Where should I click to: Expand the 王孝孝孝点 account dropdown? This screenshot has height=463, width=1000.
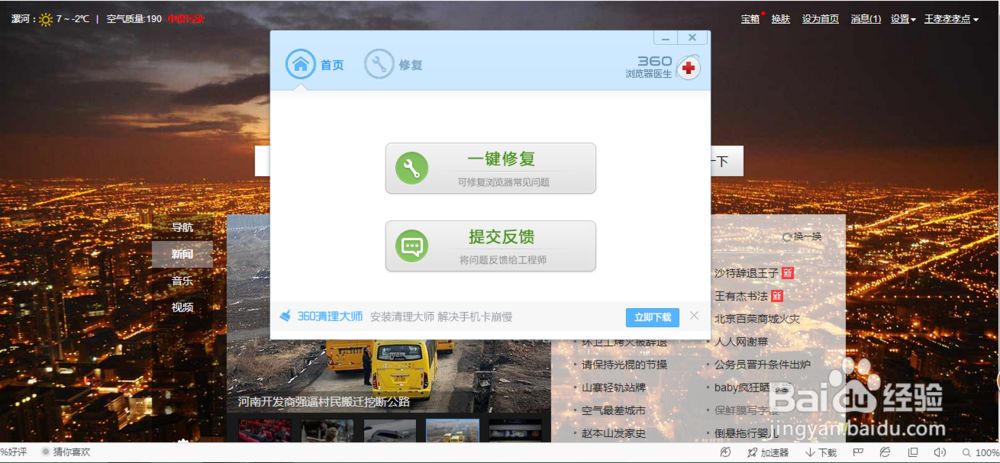[952, 19]
